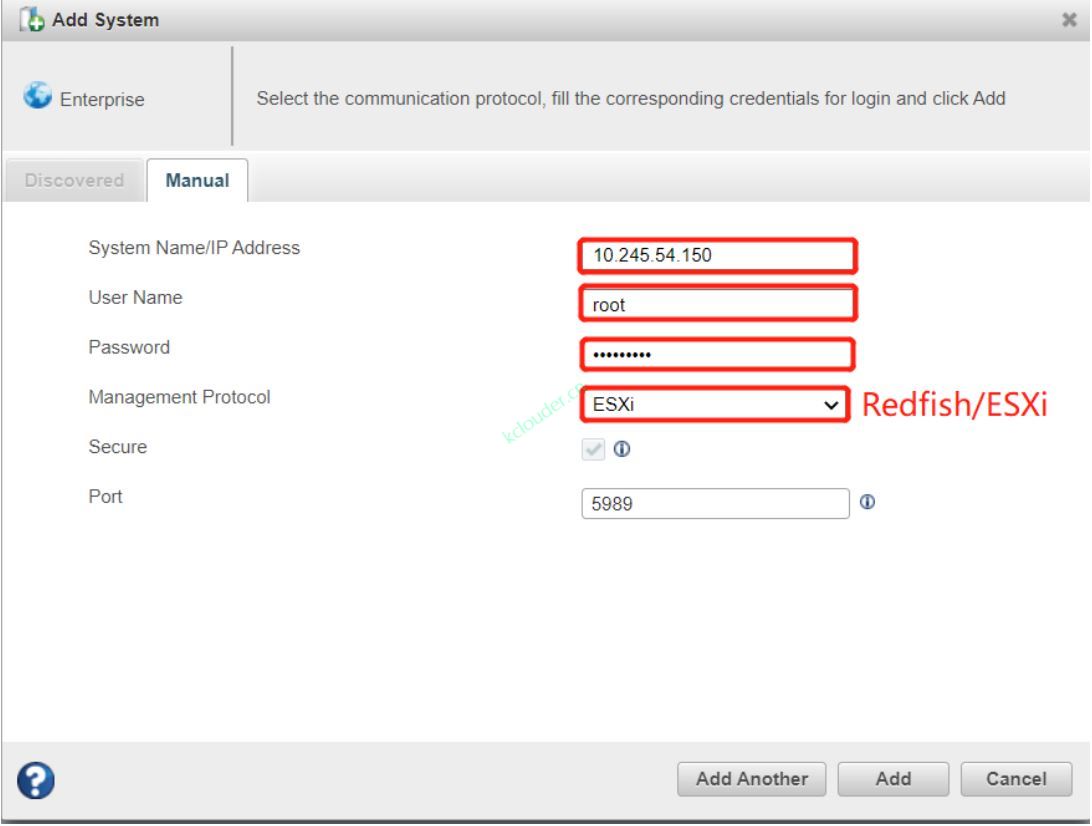Screen dimensions: 1092x826
Task: Focus the System Name/IP Address field
Action: [717, 256]
